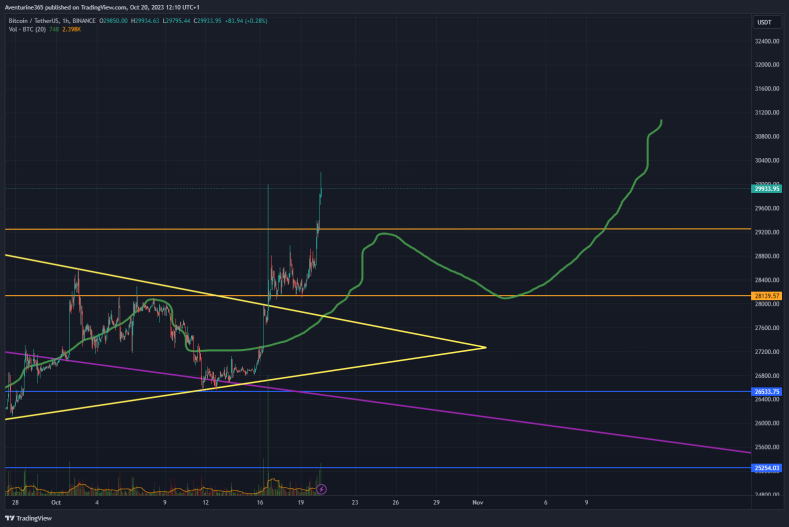Image resolution: width=789 pixels, height=527 pixels.
Task: Click the change value +83.94 (+0.28%)
Action: click(x=246, y=21)
